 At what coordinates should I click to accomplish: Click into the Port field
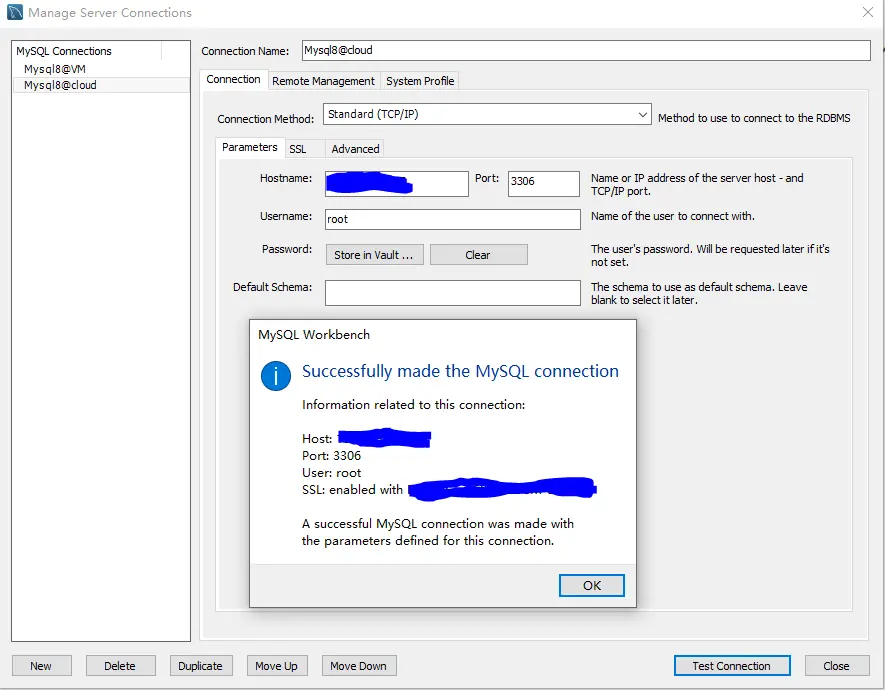coord(544,184)
